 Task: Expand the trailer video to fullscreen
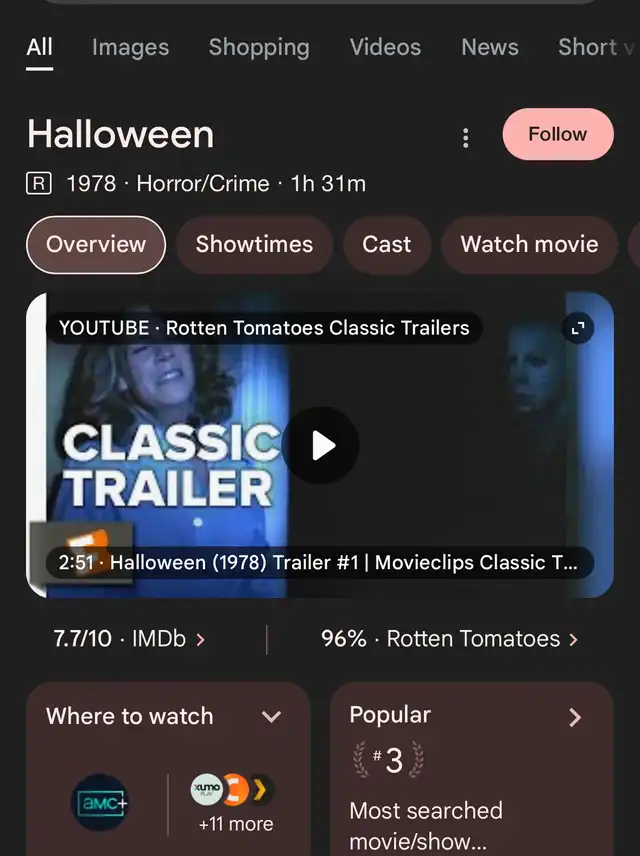point(578,328)
